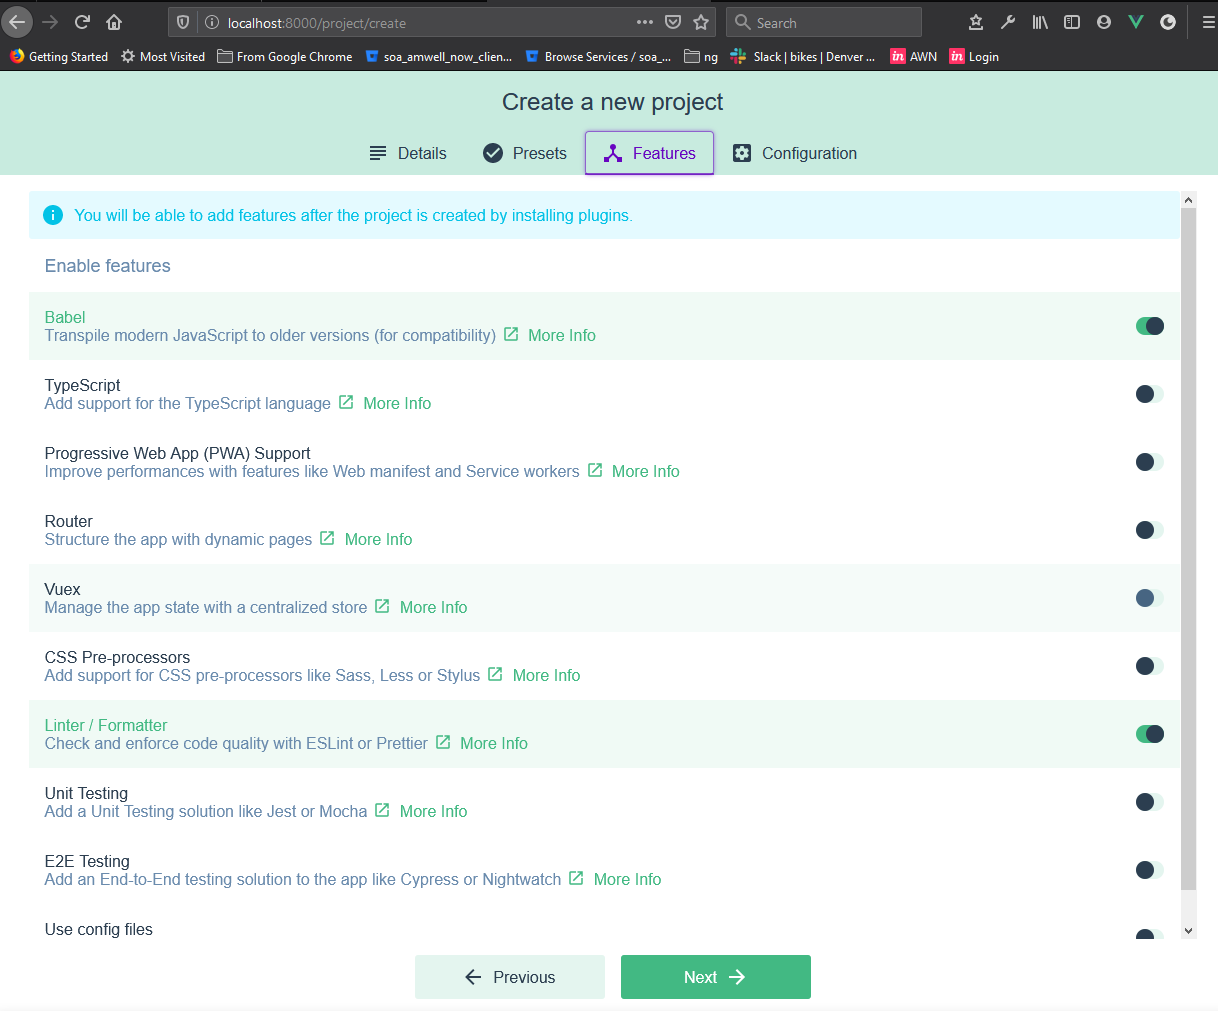Click the info icon in the features notice
The width and height of the screenshot is (1218, 1011).
click(x=54, y=215)
